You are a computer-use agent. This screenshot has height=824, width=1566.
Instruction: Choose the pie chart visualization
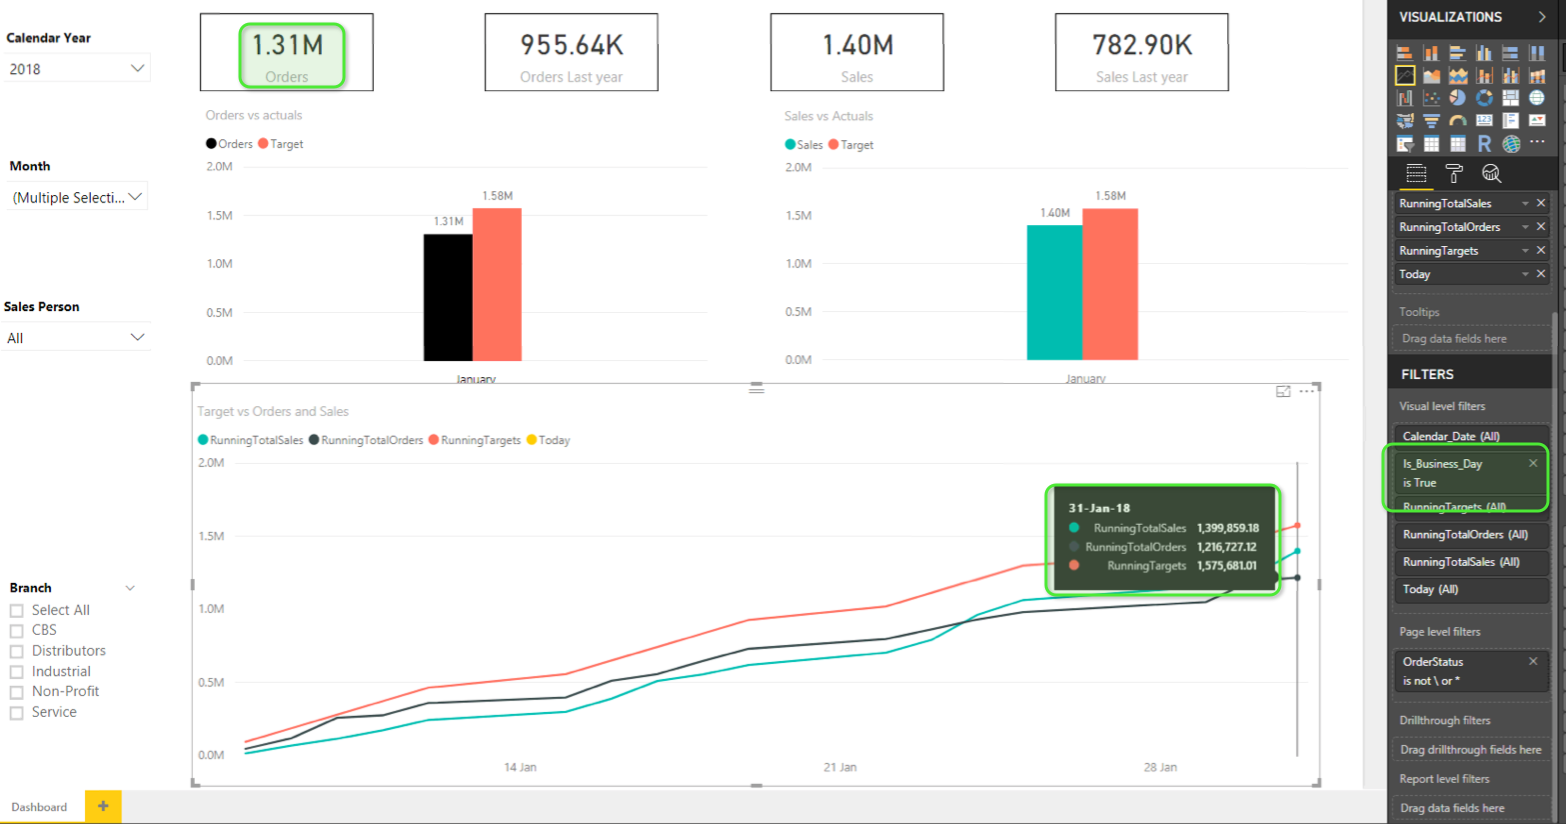point(1458,98)
